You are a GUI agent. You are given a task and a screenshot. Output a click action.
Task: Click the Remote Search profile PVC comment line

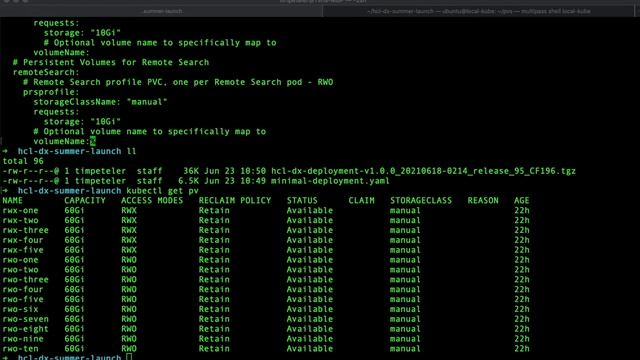(x=178, y=82)
